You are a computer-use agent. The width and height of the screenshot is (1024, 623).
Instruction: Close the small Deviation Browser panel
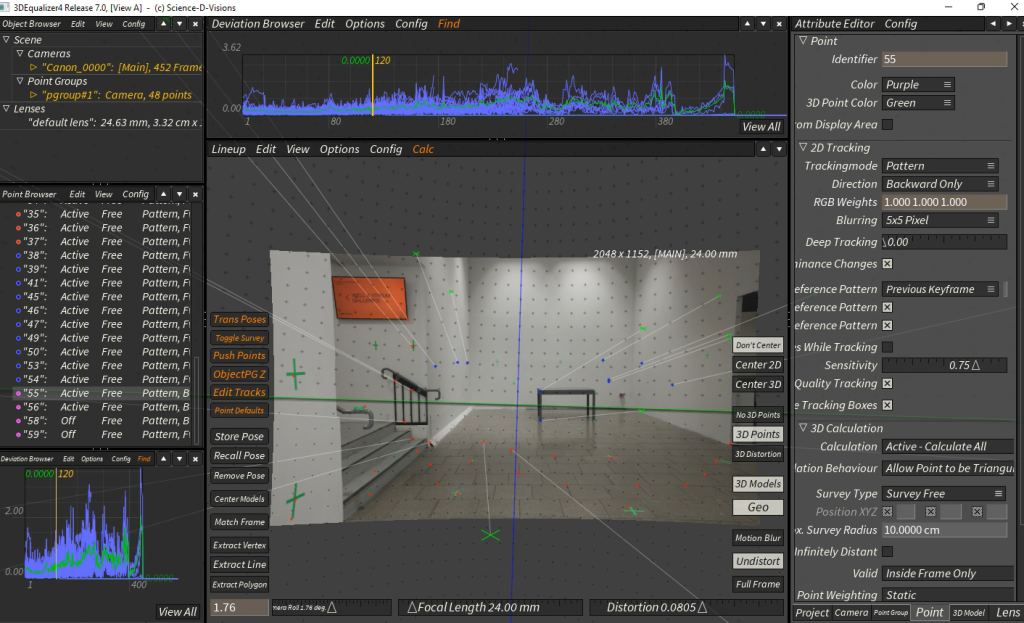pyautogui.click(x=195, y=458)
